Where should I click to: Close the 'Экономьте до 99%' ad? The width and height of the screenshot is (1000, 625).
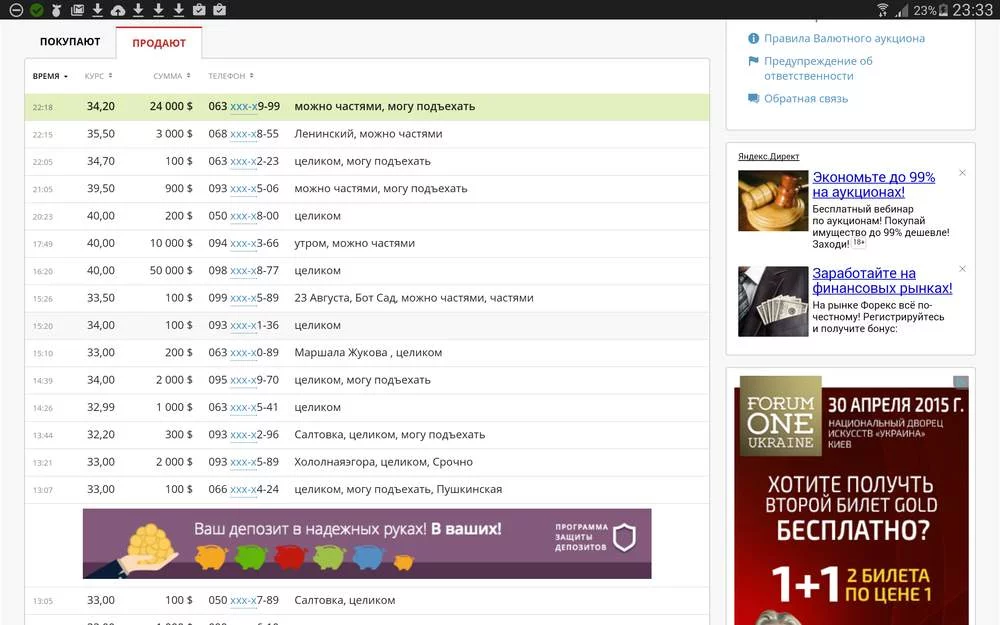coord(962,173)
